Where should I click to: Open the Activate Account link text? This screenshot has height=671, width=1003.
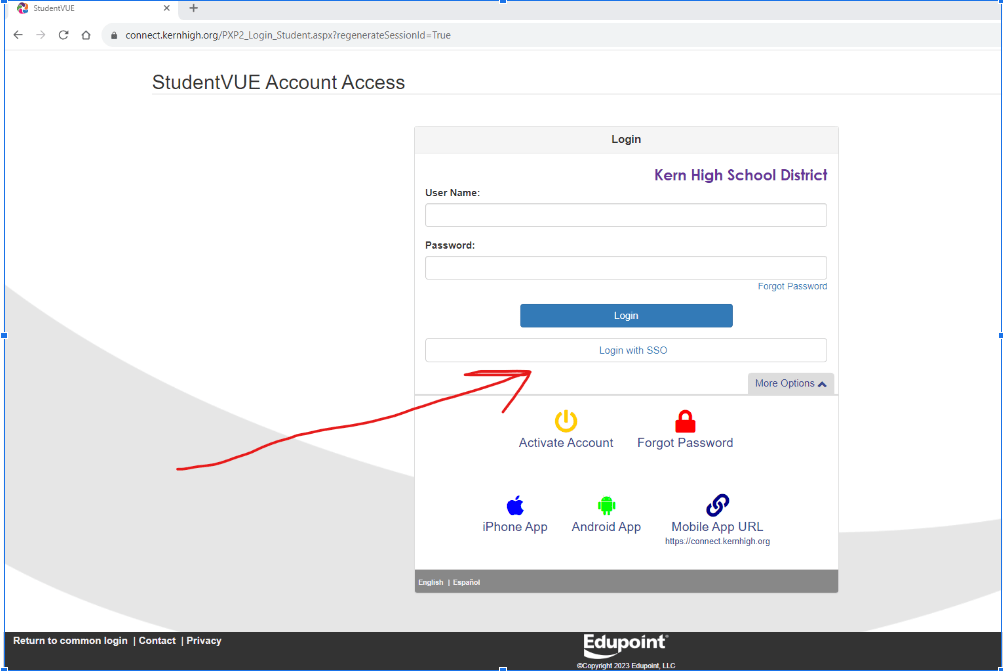coord(566,443)
